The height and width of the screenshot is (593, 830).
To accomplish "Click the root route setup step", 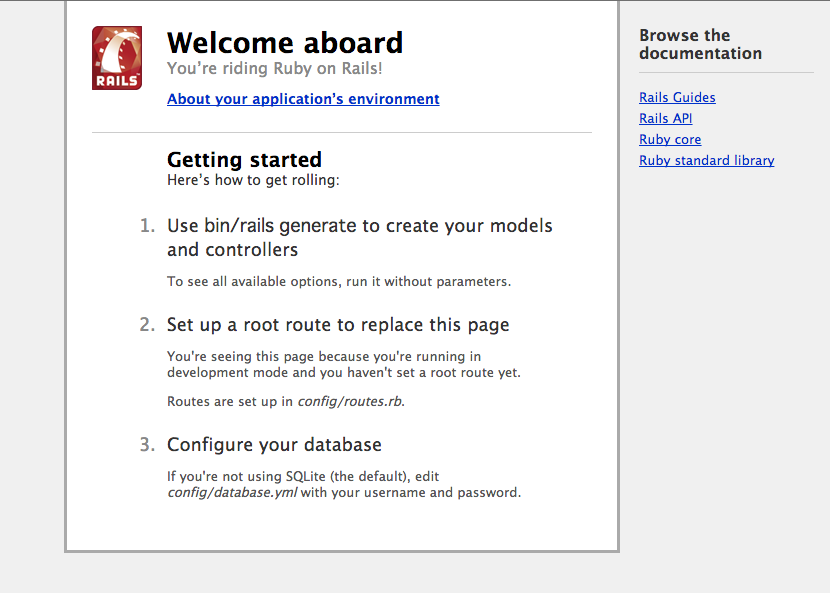I will 339,325.
